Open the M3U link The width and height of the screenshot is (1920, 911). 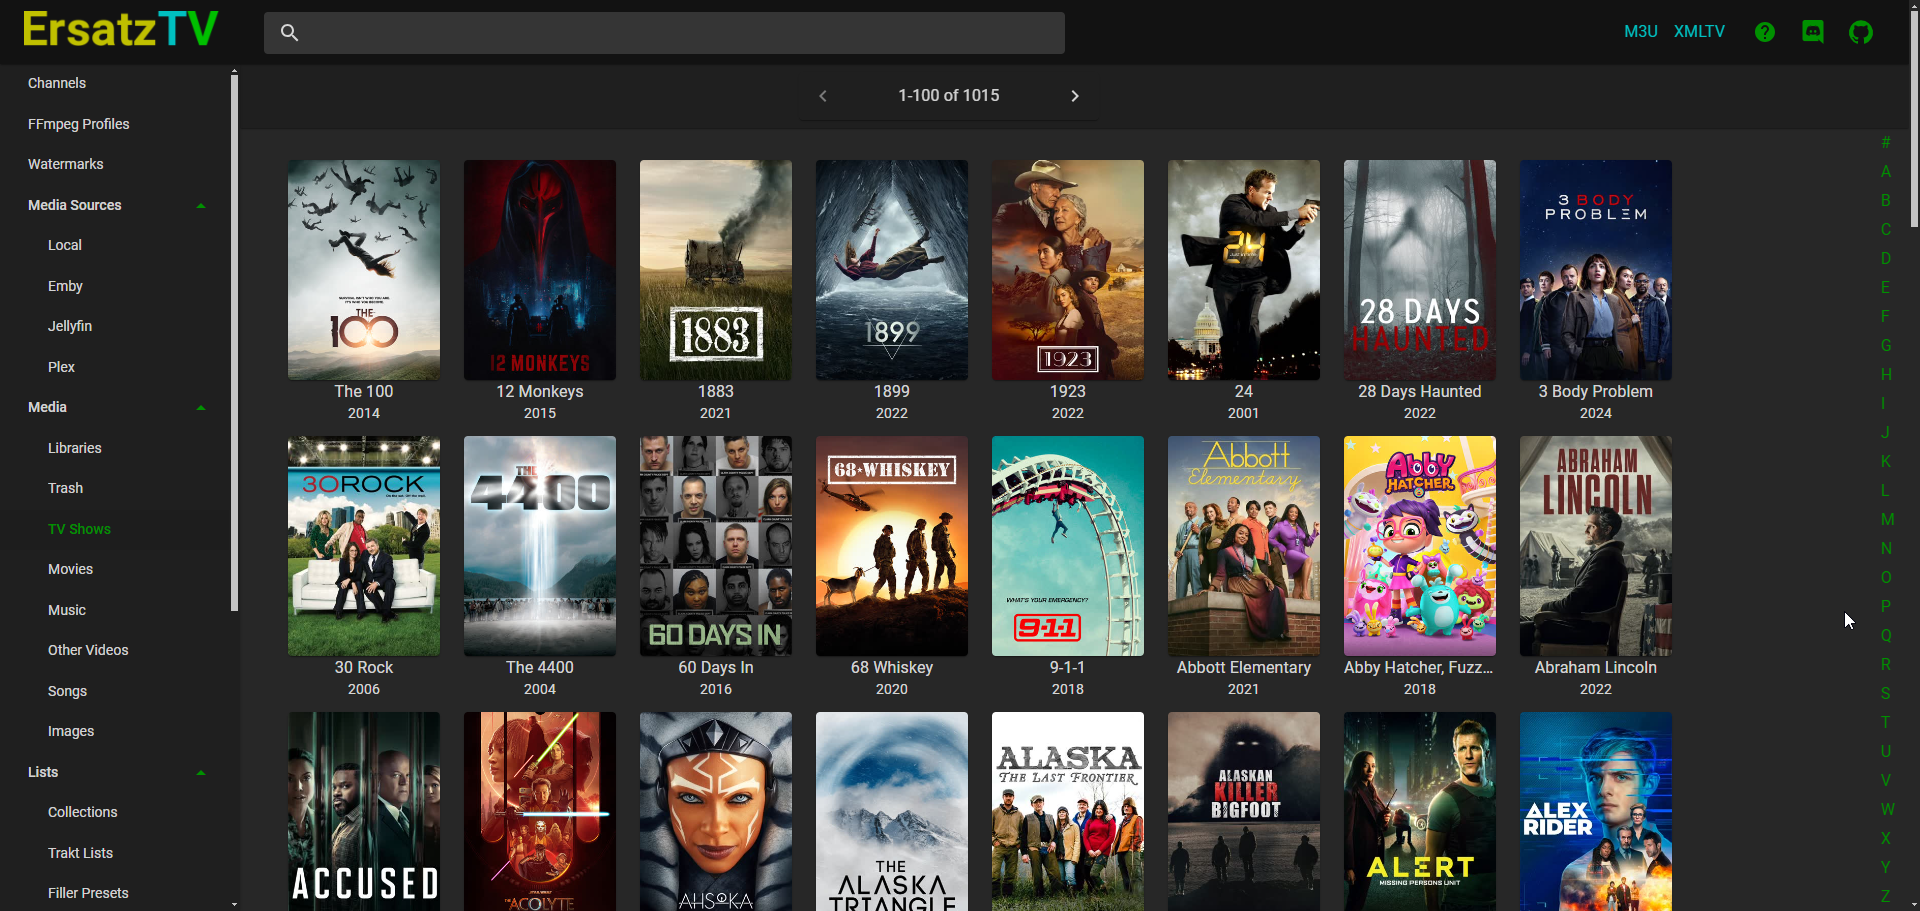(1641, 32)
